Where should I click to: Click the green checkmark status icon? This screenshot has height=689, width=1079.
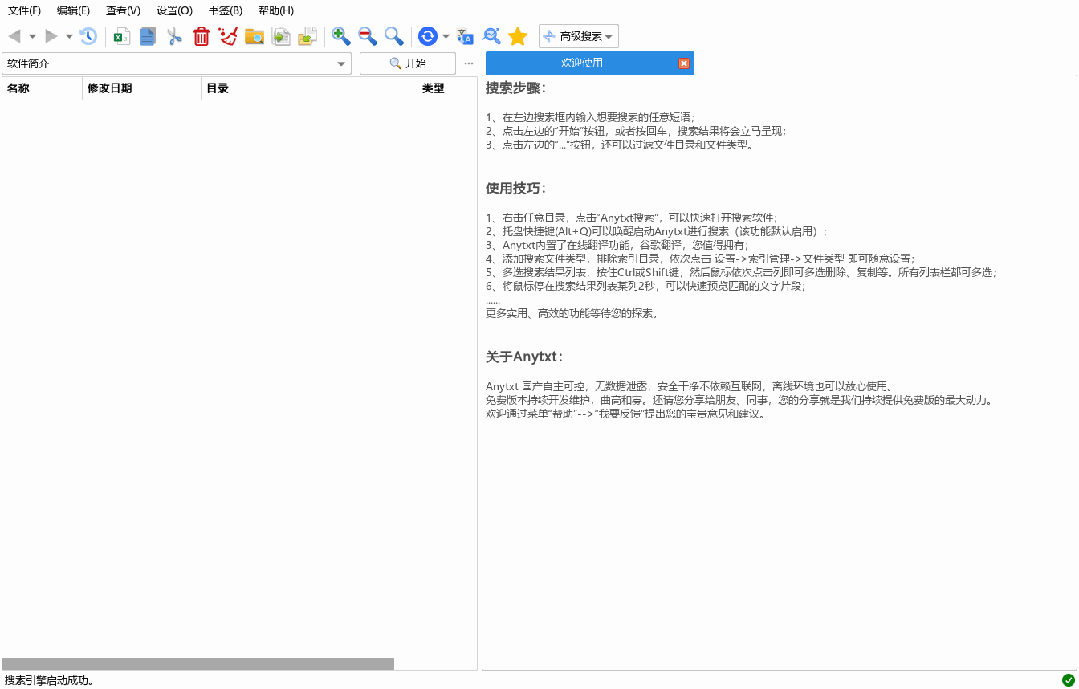(1068, 680)
